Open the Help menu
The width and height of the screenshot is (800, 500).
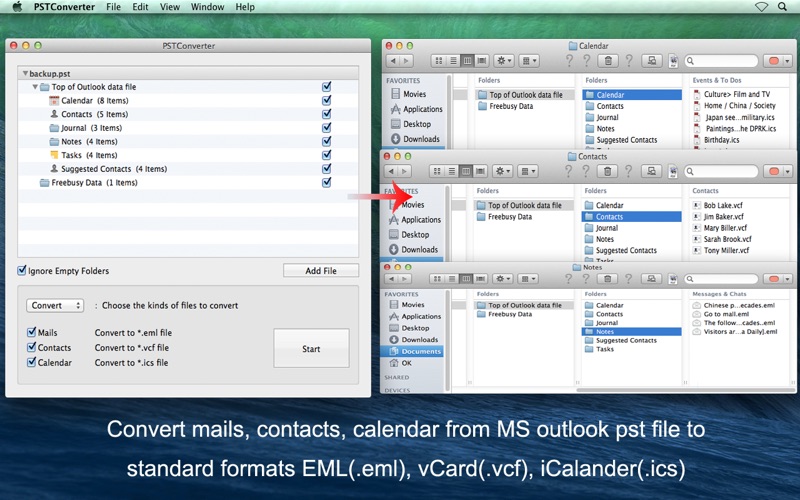click(245, 7)
